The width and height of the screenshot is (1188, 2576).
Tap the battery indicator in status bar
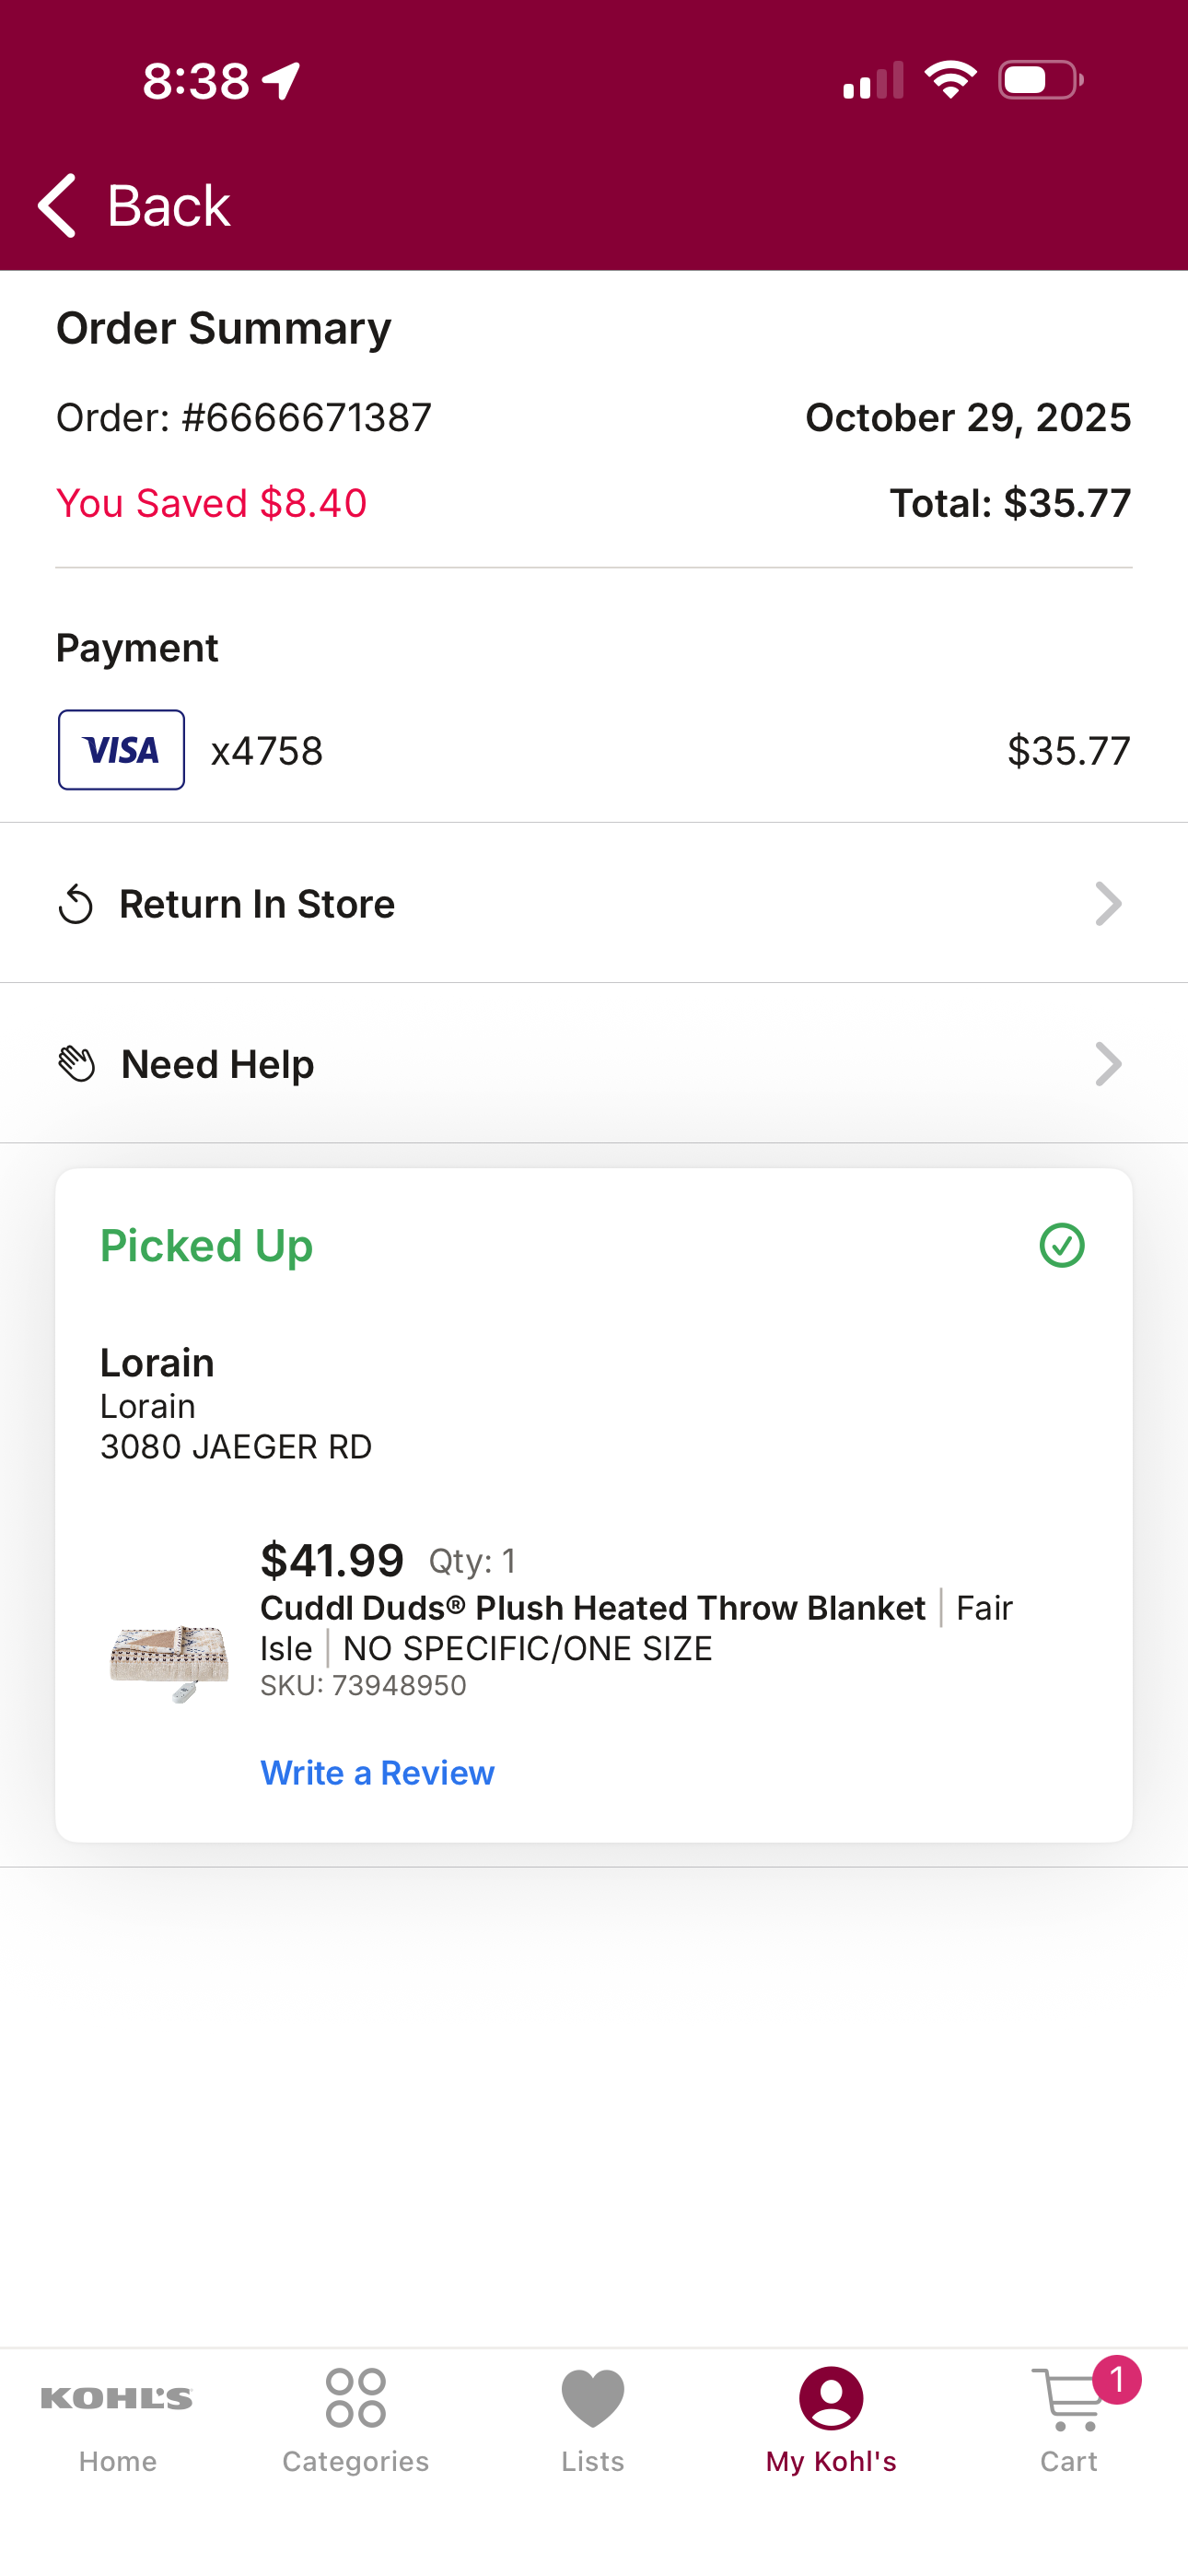click(x=1040, y=80)
